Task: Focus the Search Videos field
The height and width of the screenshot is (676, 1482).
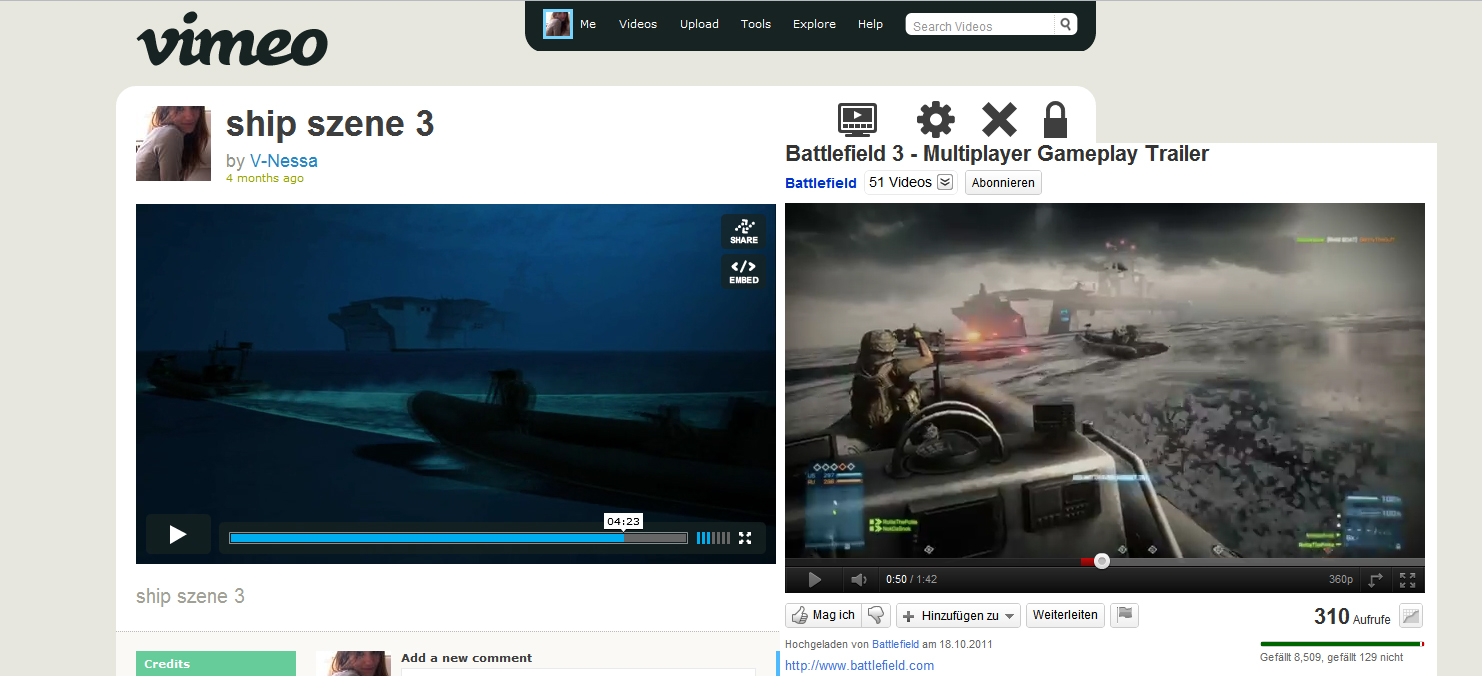Action: click(980, 25)
